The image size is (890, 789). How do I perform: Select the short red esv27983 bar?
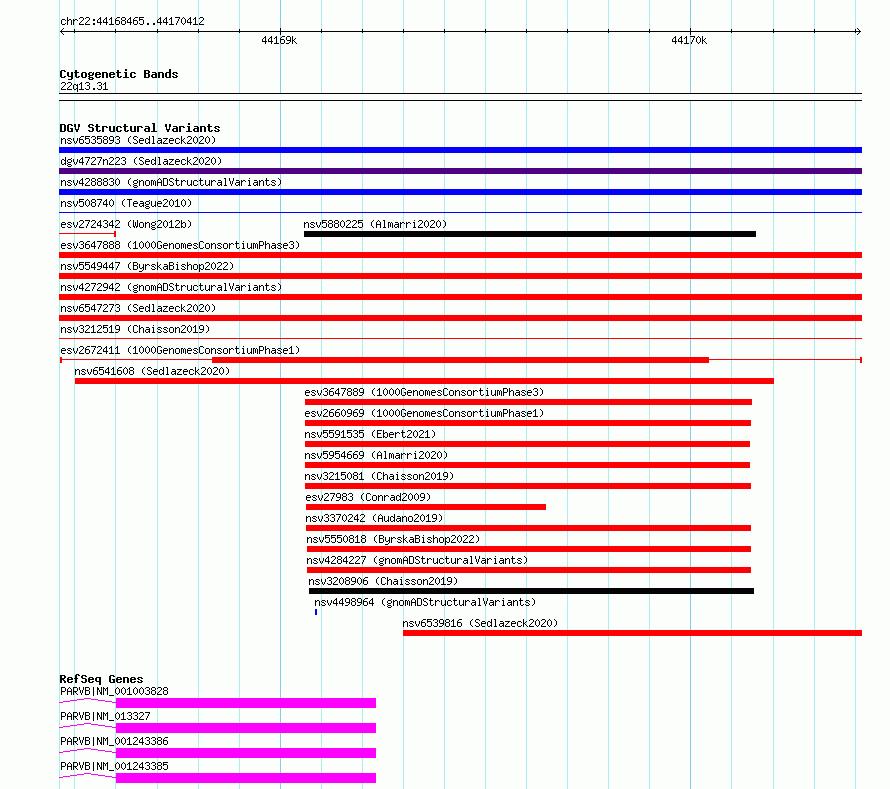pos(426,507)
